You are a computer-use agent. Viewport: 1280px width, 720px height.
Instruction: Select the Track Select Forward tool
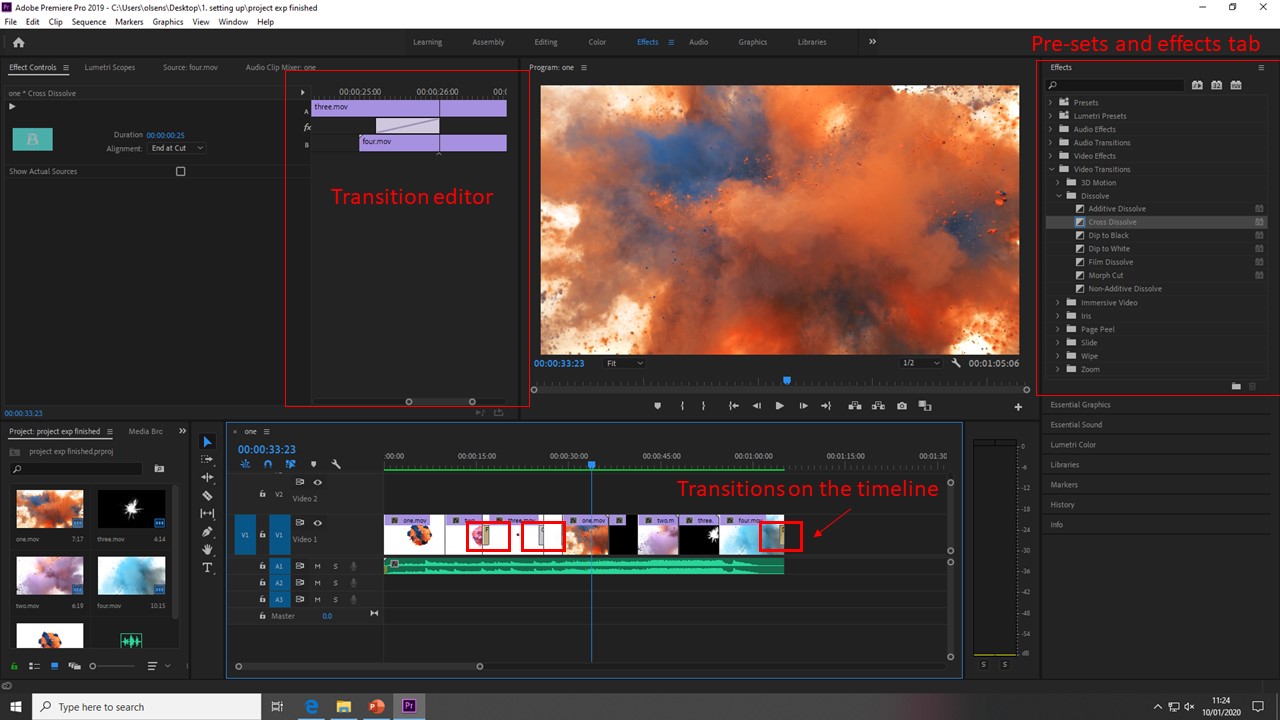207,459
